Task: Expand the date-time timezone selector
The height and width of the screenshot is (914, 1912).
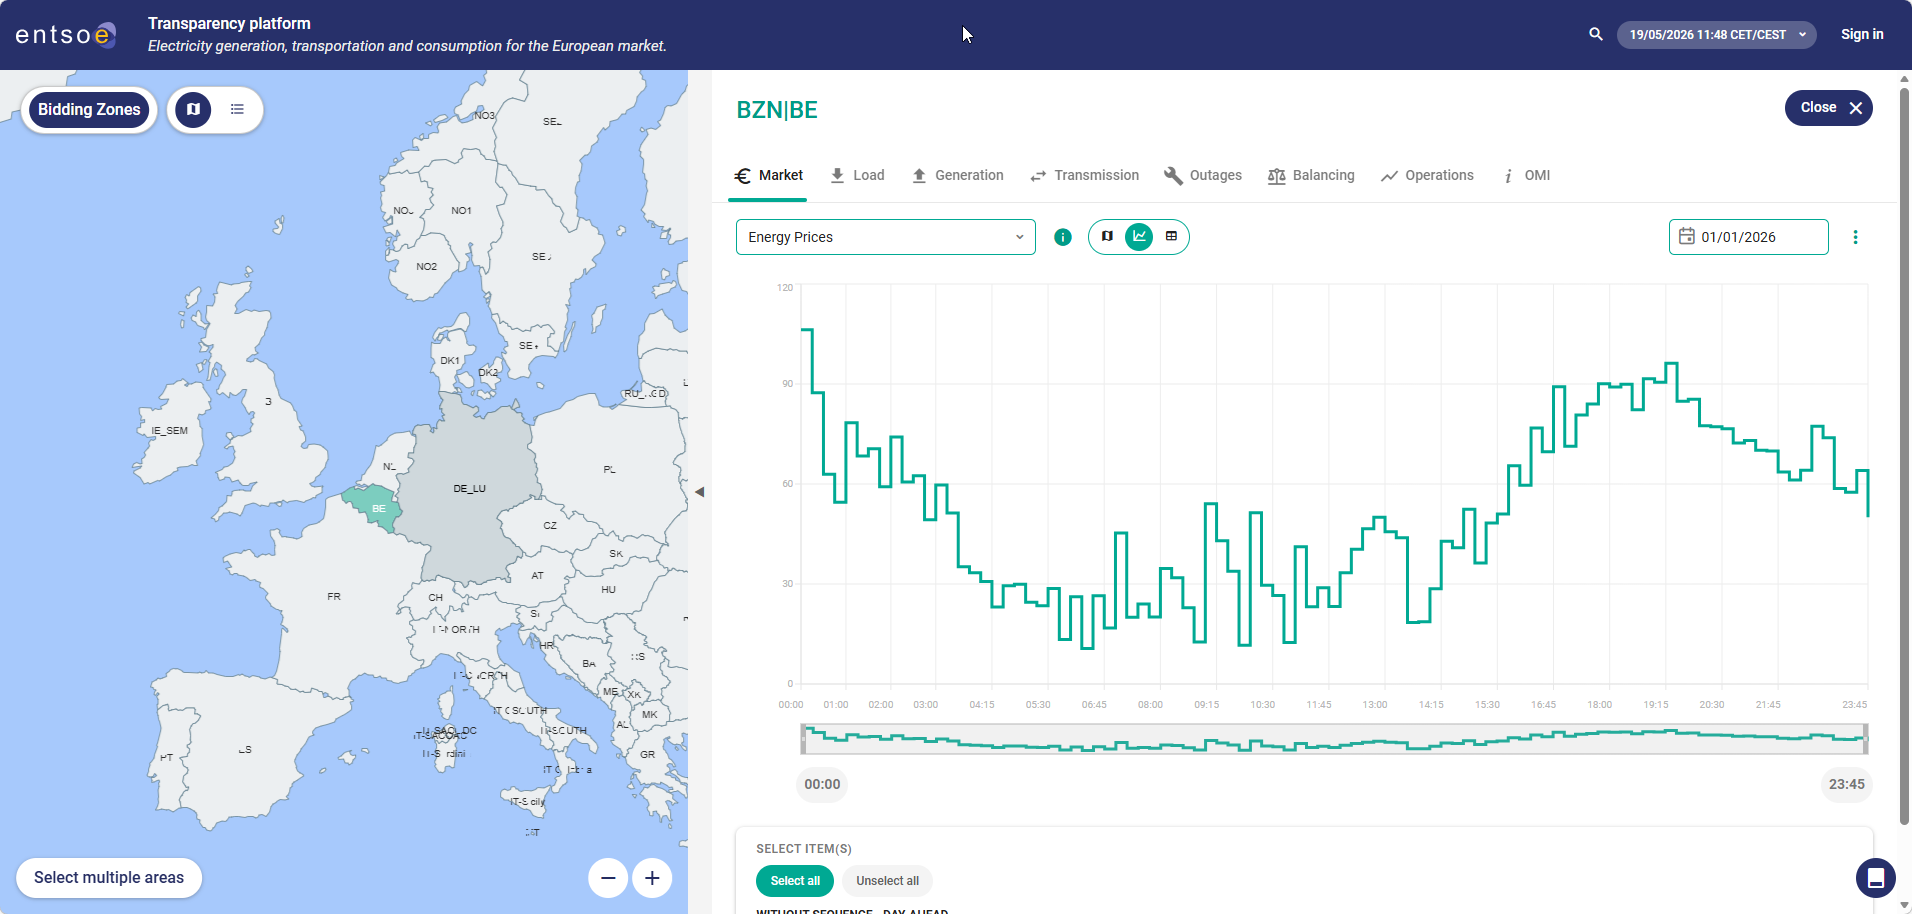Action: pyautogui.click(x=1717, y=34)
